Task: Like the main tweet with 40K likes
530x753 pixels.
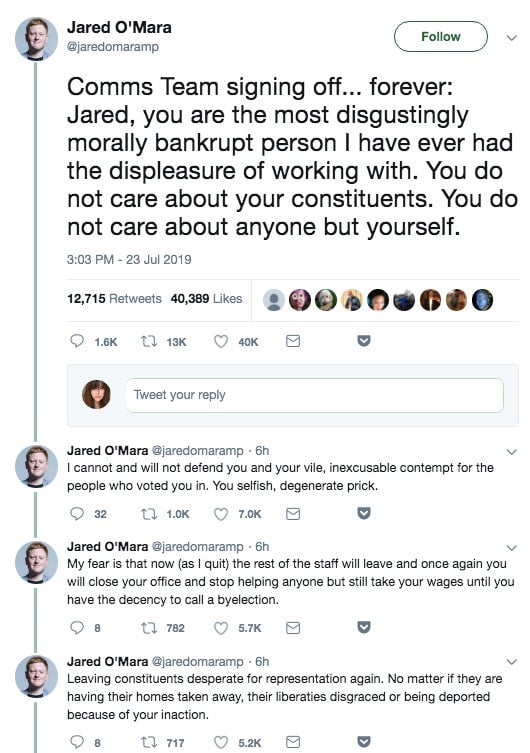Action: click(220, 341)
